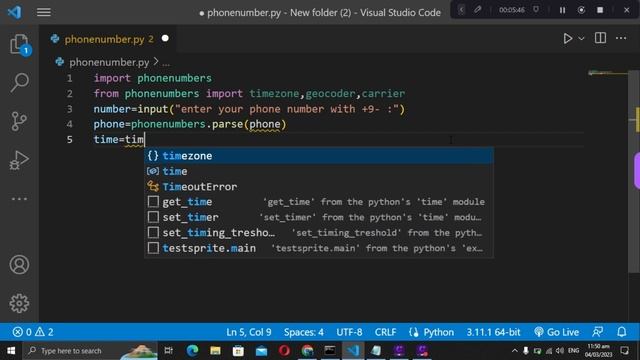Expand the run options dropdown arrow
The width and height of the screenshot is (640, 360).
582,38
